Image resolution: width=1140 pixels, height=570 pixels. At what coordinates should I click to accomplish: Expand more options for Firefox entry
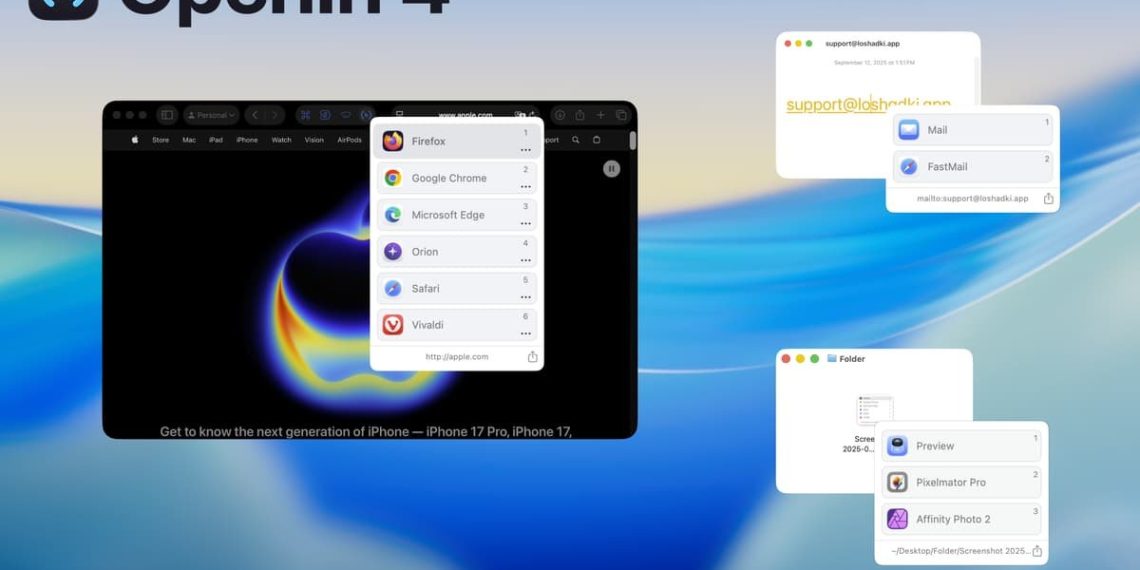(x=525, y=150)
